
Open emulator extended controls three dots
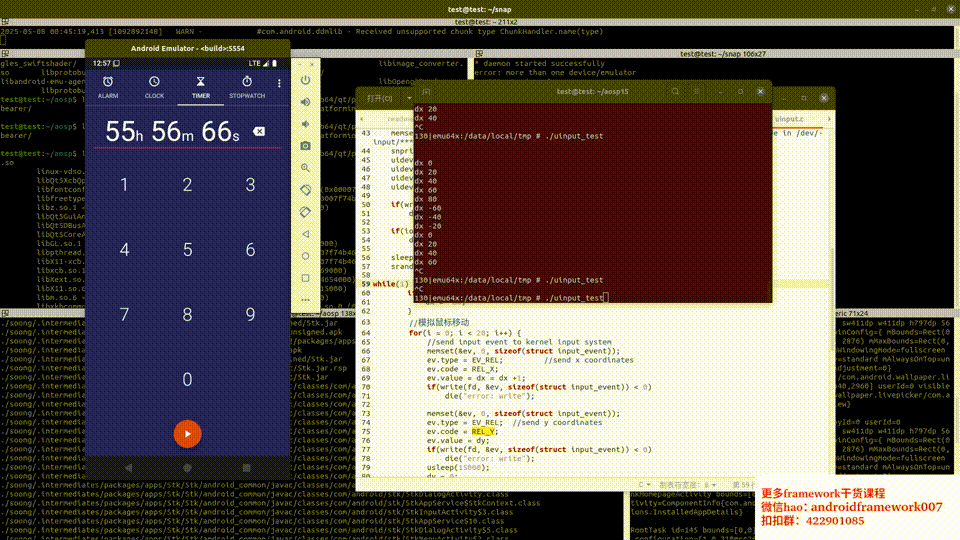(306, 300)
